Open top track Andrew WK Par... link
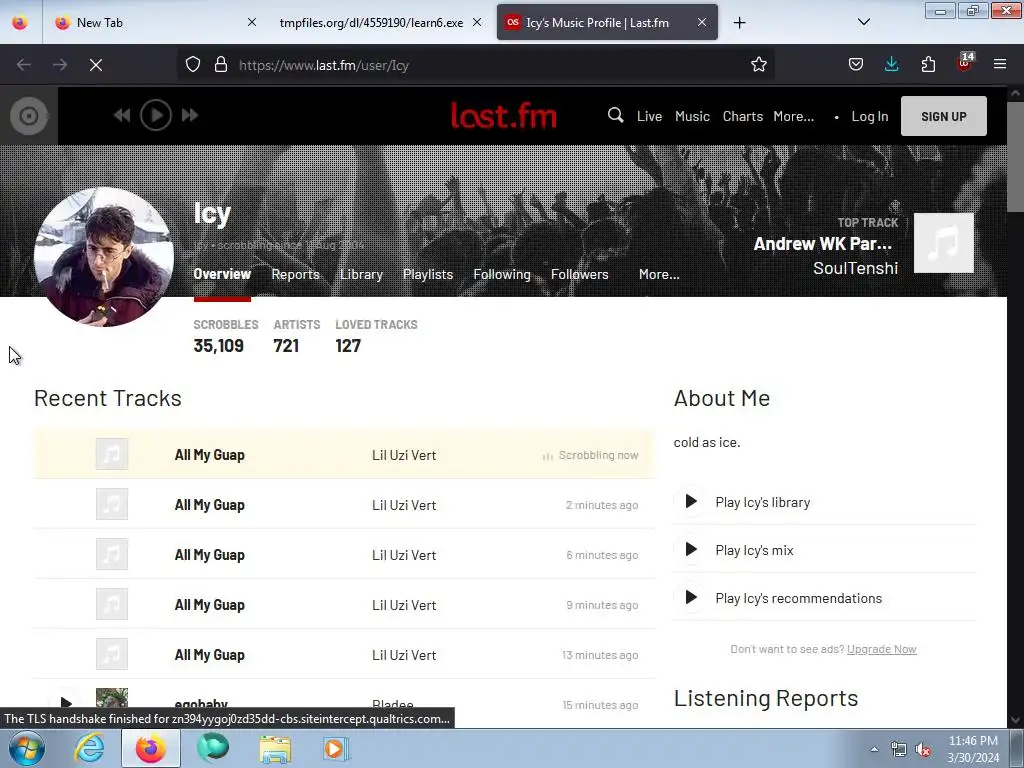This screenshot has height=768, width=1024. tap(822, 244)
